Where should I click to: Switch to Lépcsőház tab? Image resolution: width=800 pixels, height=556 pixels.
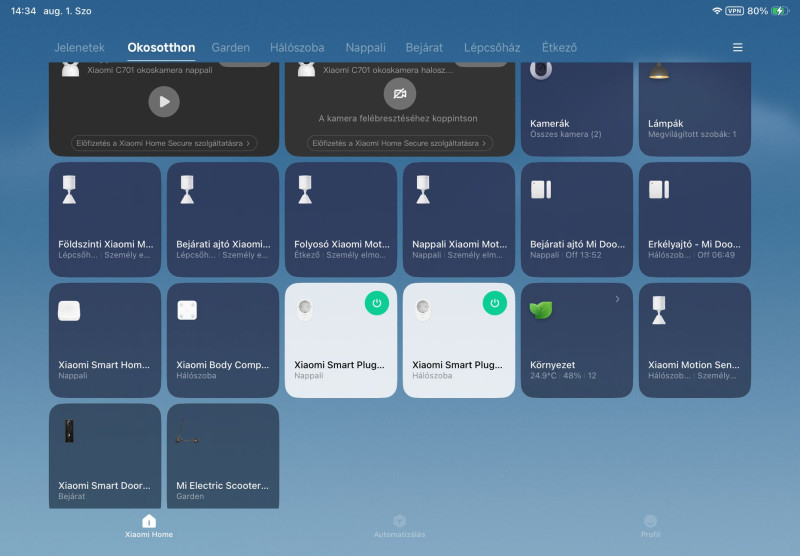point(492,47)
